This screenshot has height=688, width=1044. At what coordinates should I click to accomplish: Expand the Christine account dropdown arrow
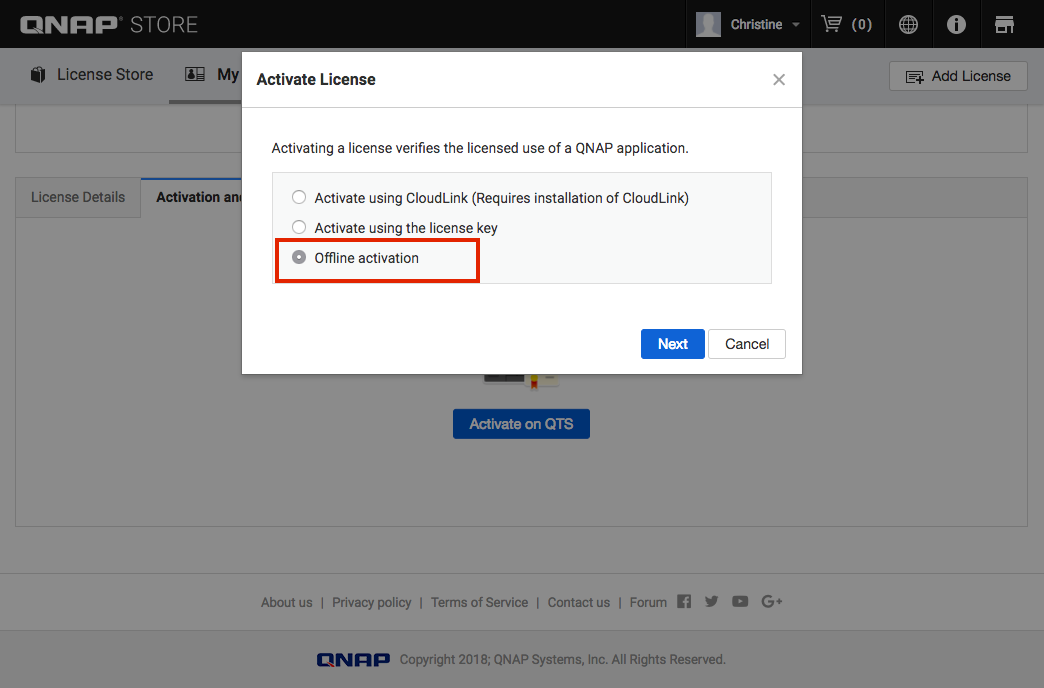796,25
